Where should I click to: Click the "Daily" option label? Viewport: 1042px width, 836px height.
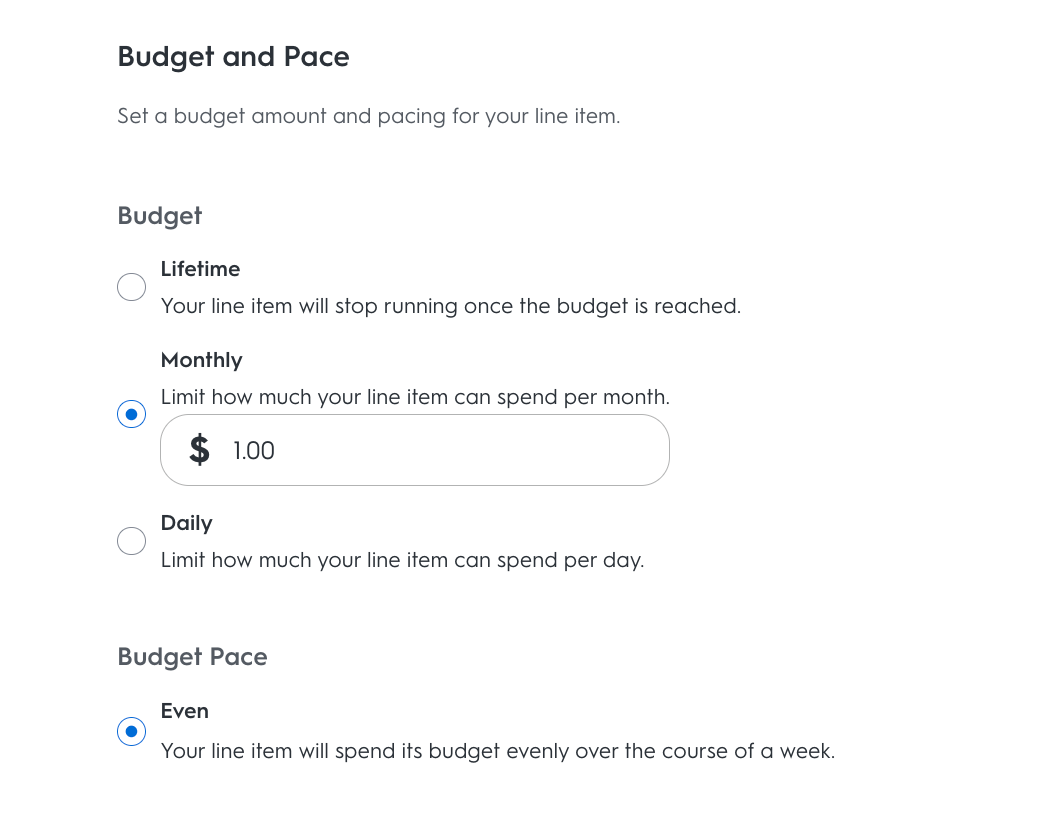point(186,523)
